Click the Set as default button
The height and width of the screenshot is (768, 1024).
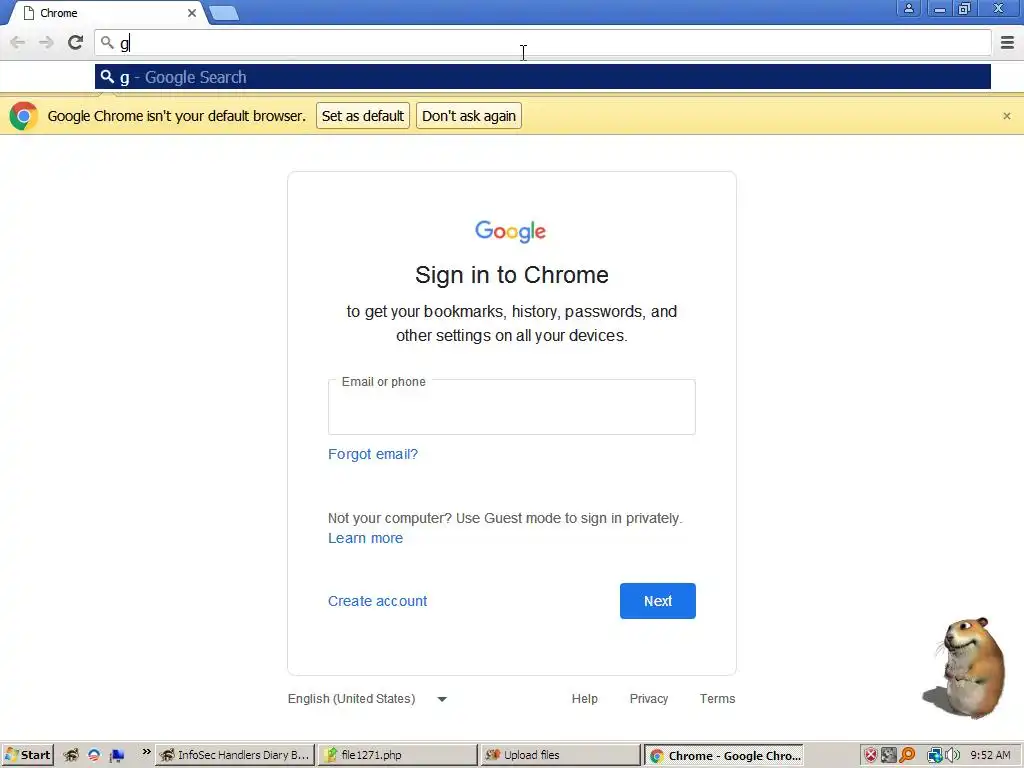(363, 116)
